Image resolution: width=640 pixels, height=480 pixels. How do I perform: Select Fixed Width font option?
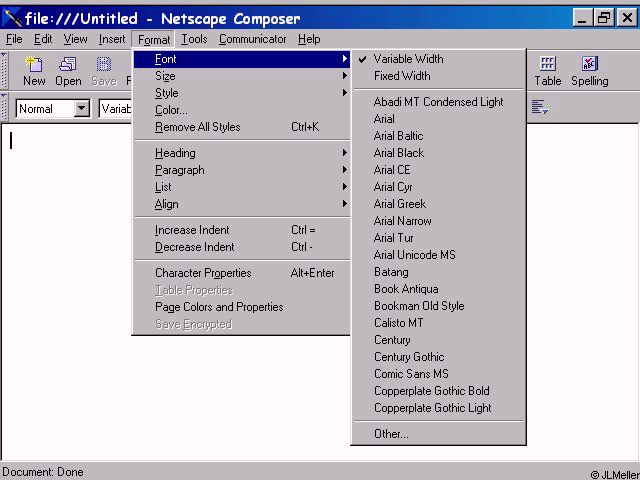click(x=438, y=76)
